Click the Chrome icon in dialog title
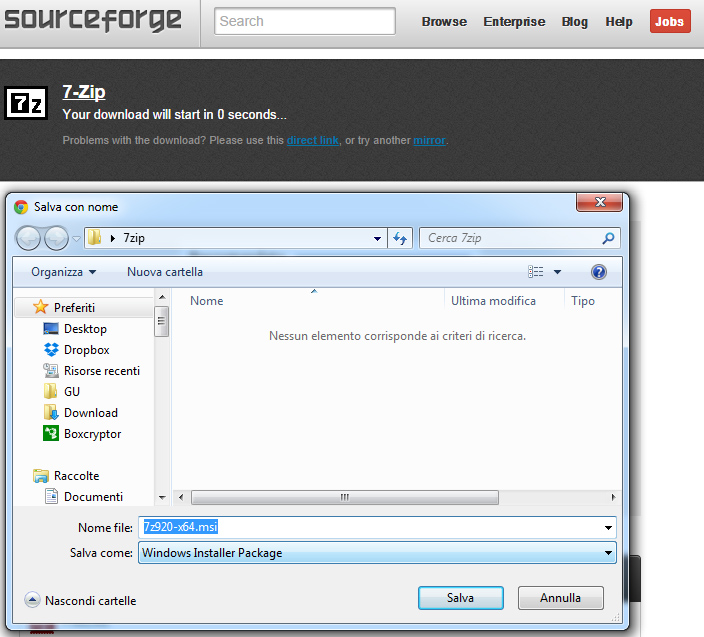 tap(21, 207)
